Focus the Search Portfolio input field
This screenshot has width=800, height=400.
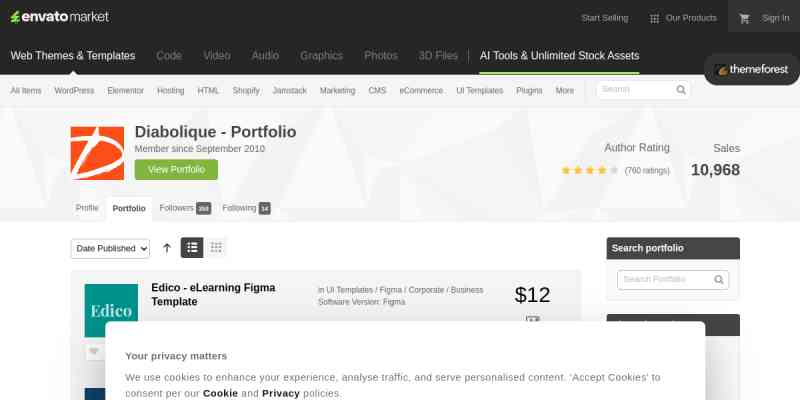pyautogui.click(x=673, y=280)
